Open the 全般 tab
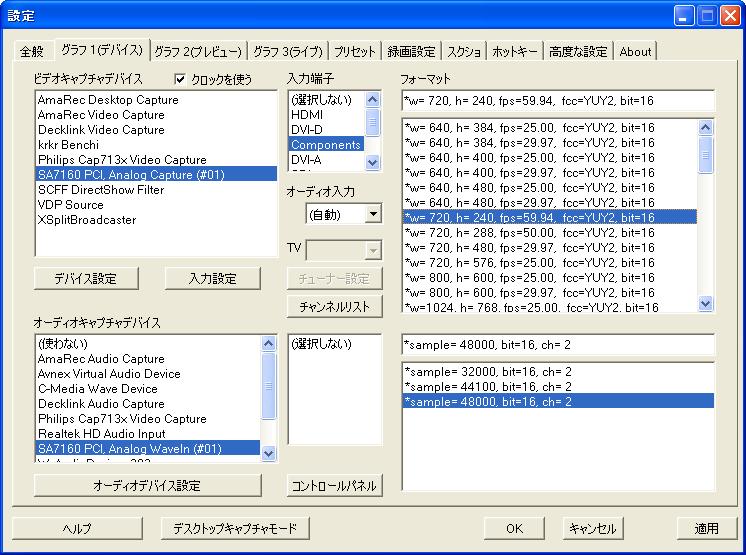The width and height of the screenshot is (746, 555). pos(31,51)
